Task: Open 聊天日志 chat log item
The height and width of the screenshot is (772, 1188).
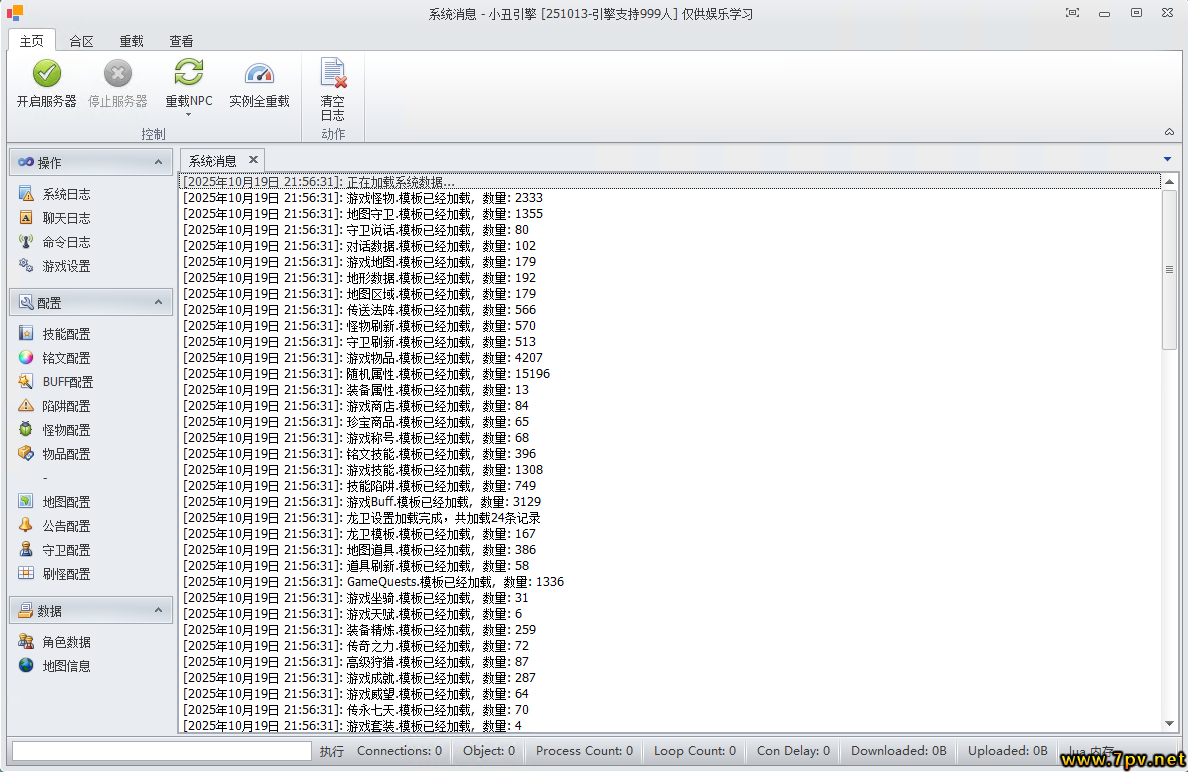Action: click(66, 218)
